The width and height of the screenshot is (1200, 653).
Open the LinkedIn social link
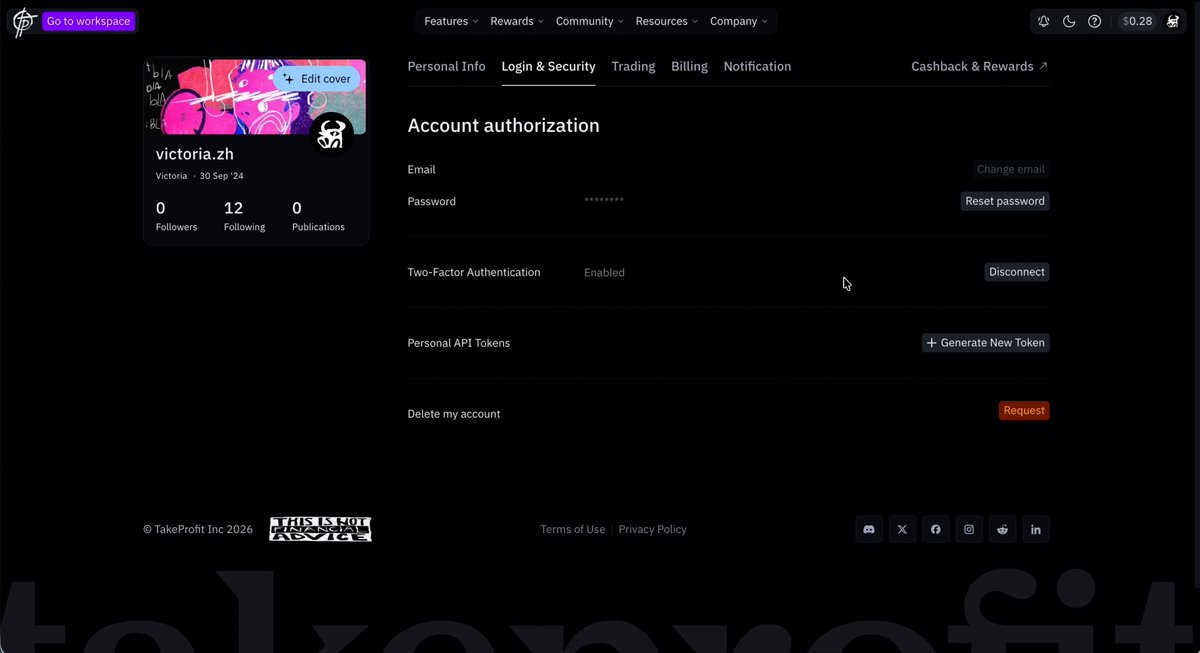1036,529
